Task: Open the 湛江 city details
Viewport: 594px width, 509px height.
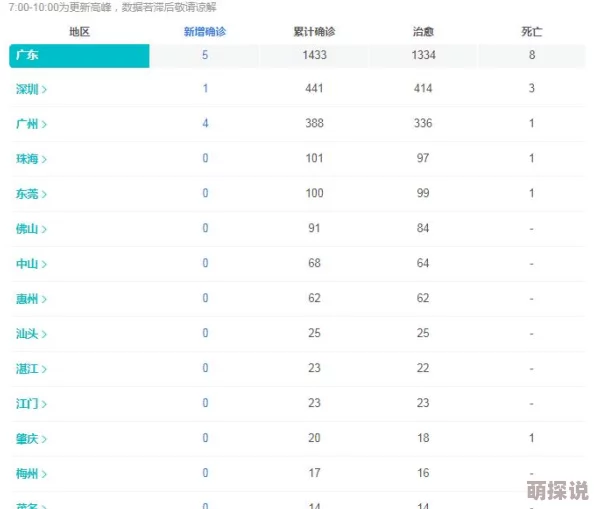Action: pos(31,368)
